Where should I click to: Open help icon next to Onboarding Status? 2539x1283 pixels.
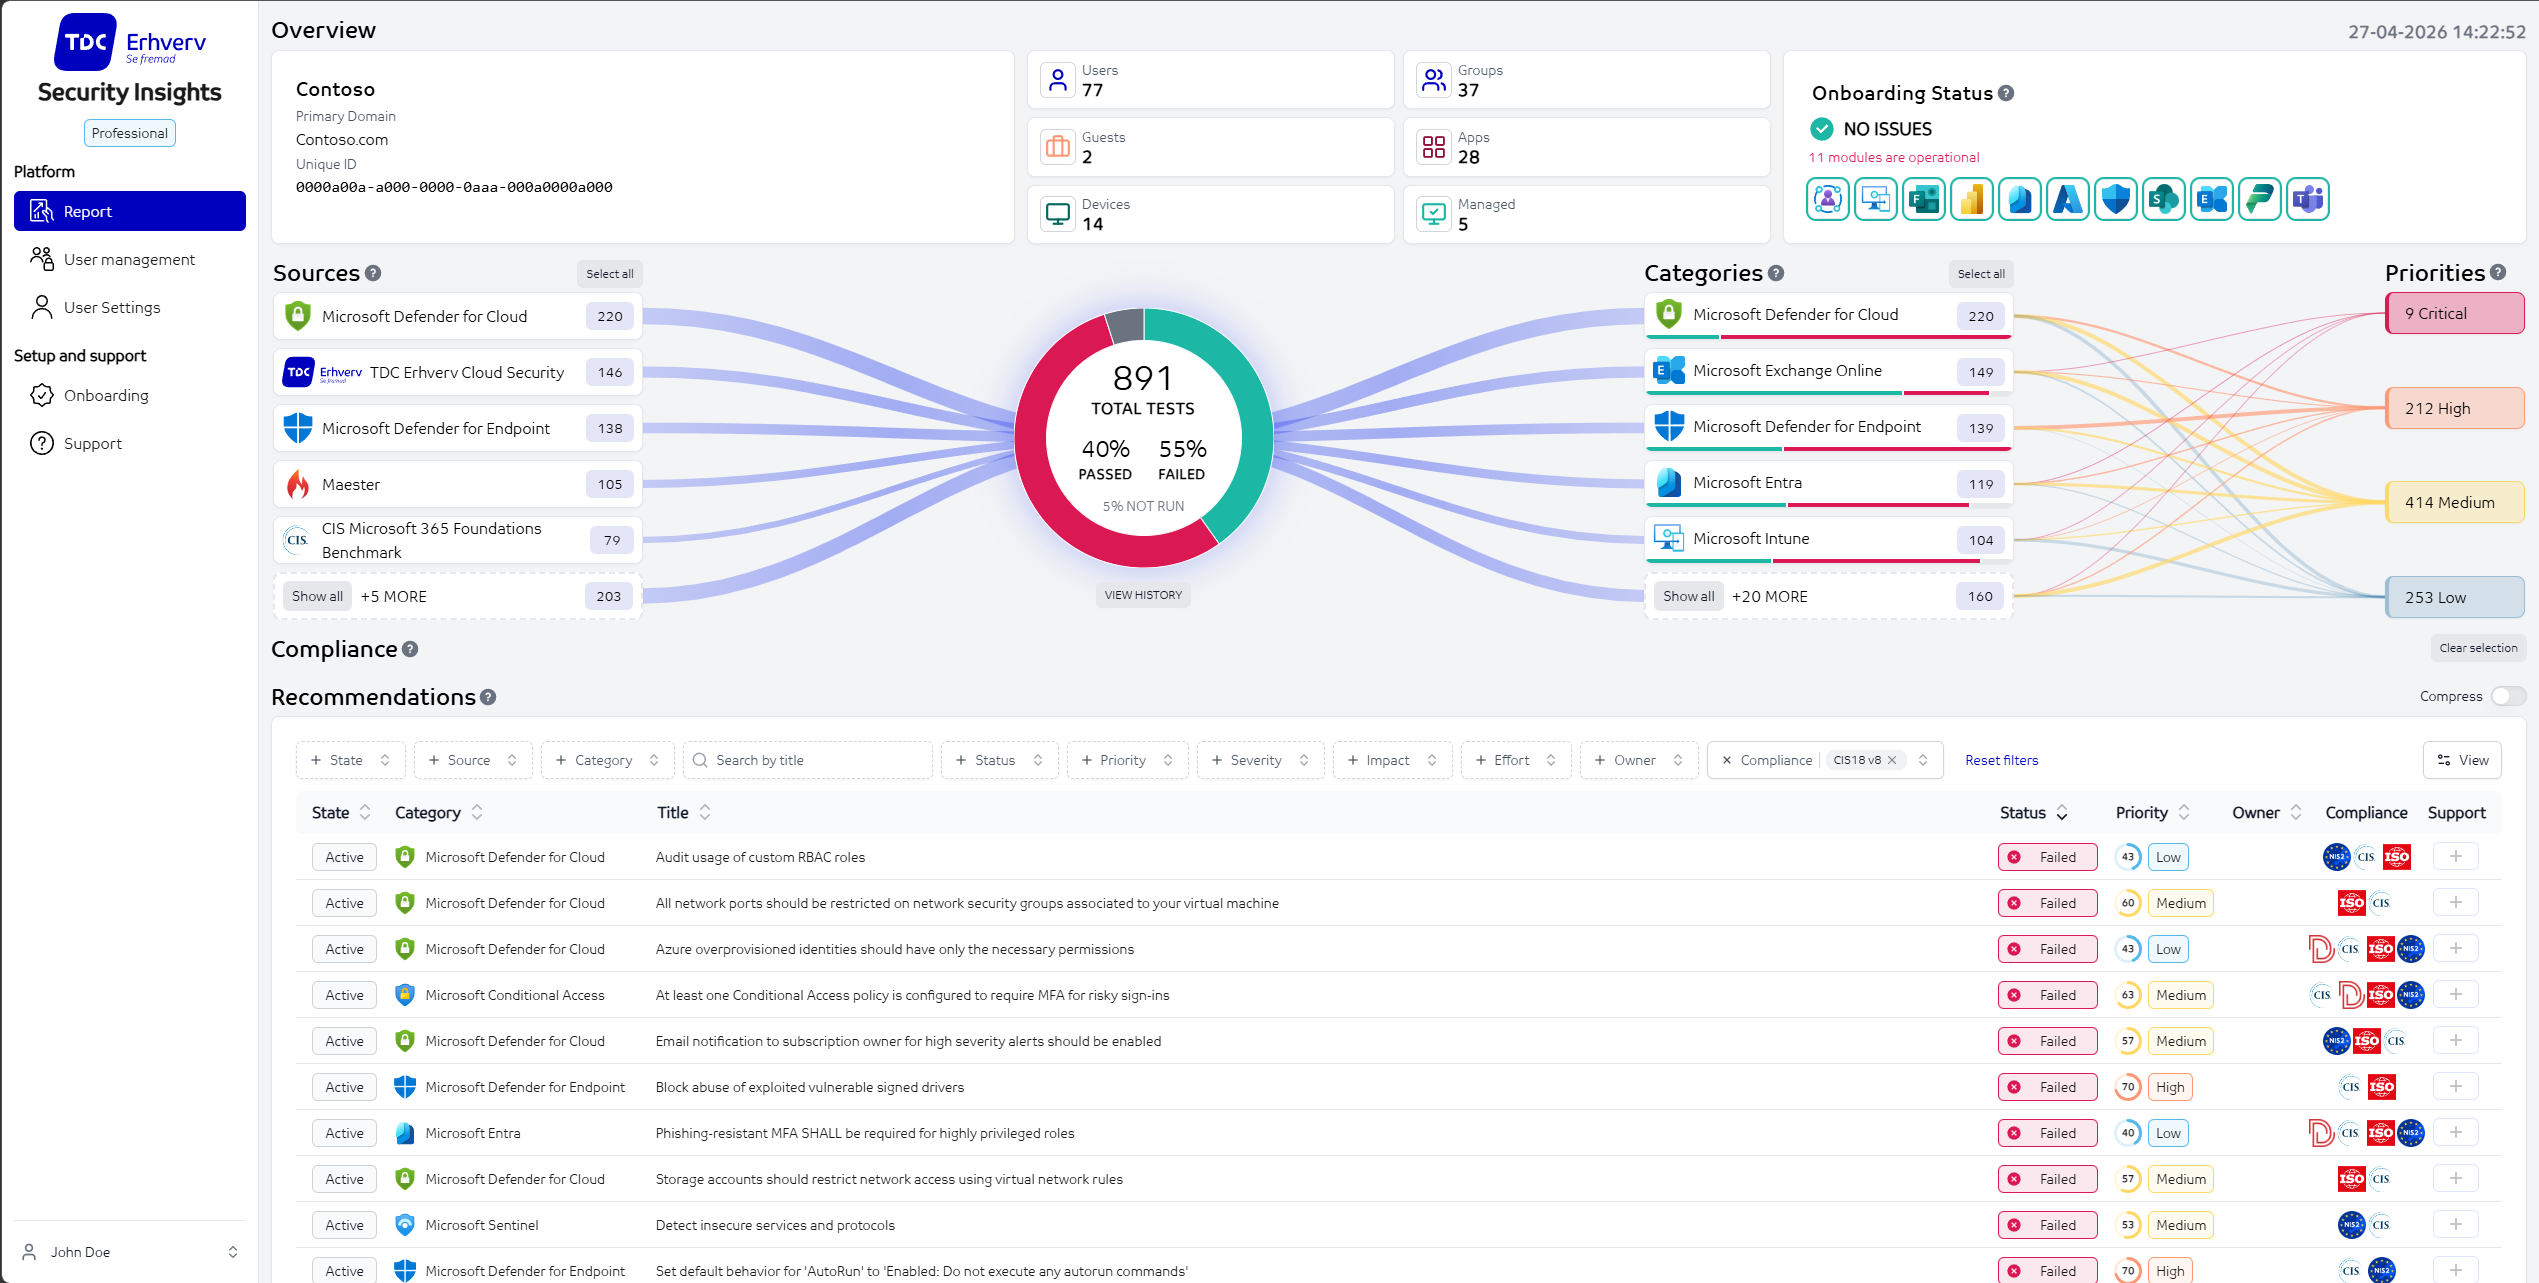coord(2006,93)
